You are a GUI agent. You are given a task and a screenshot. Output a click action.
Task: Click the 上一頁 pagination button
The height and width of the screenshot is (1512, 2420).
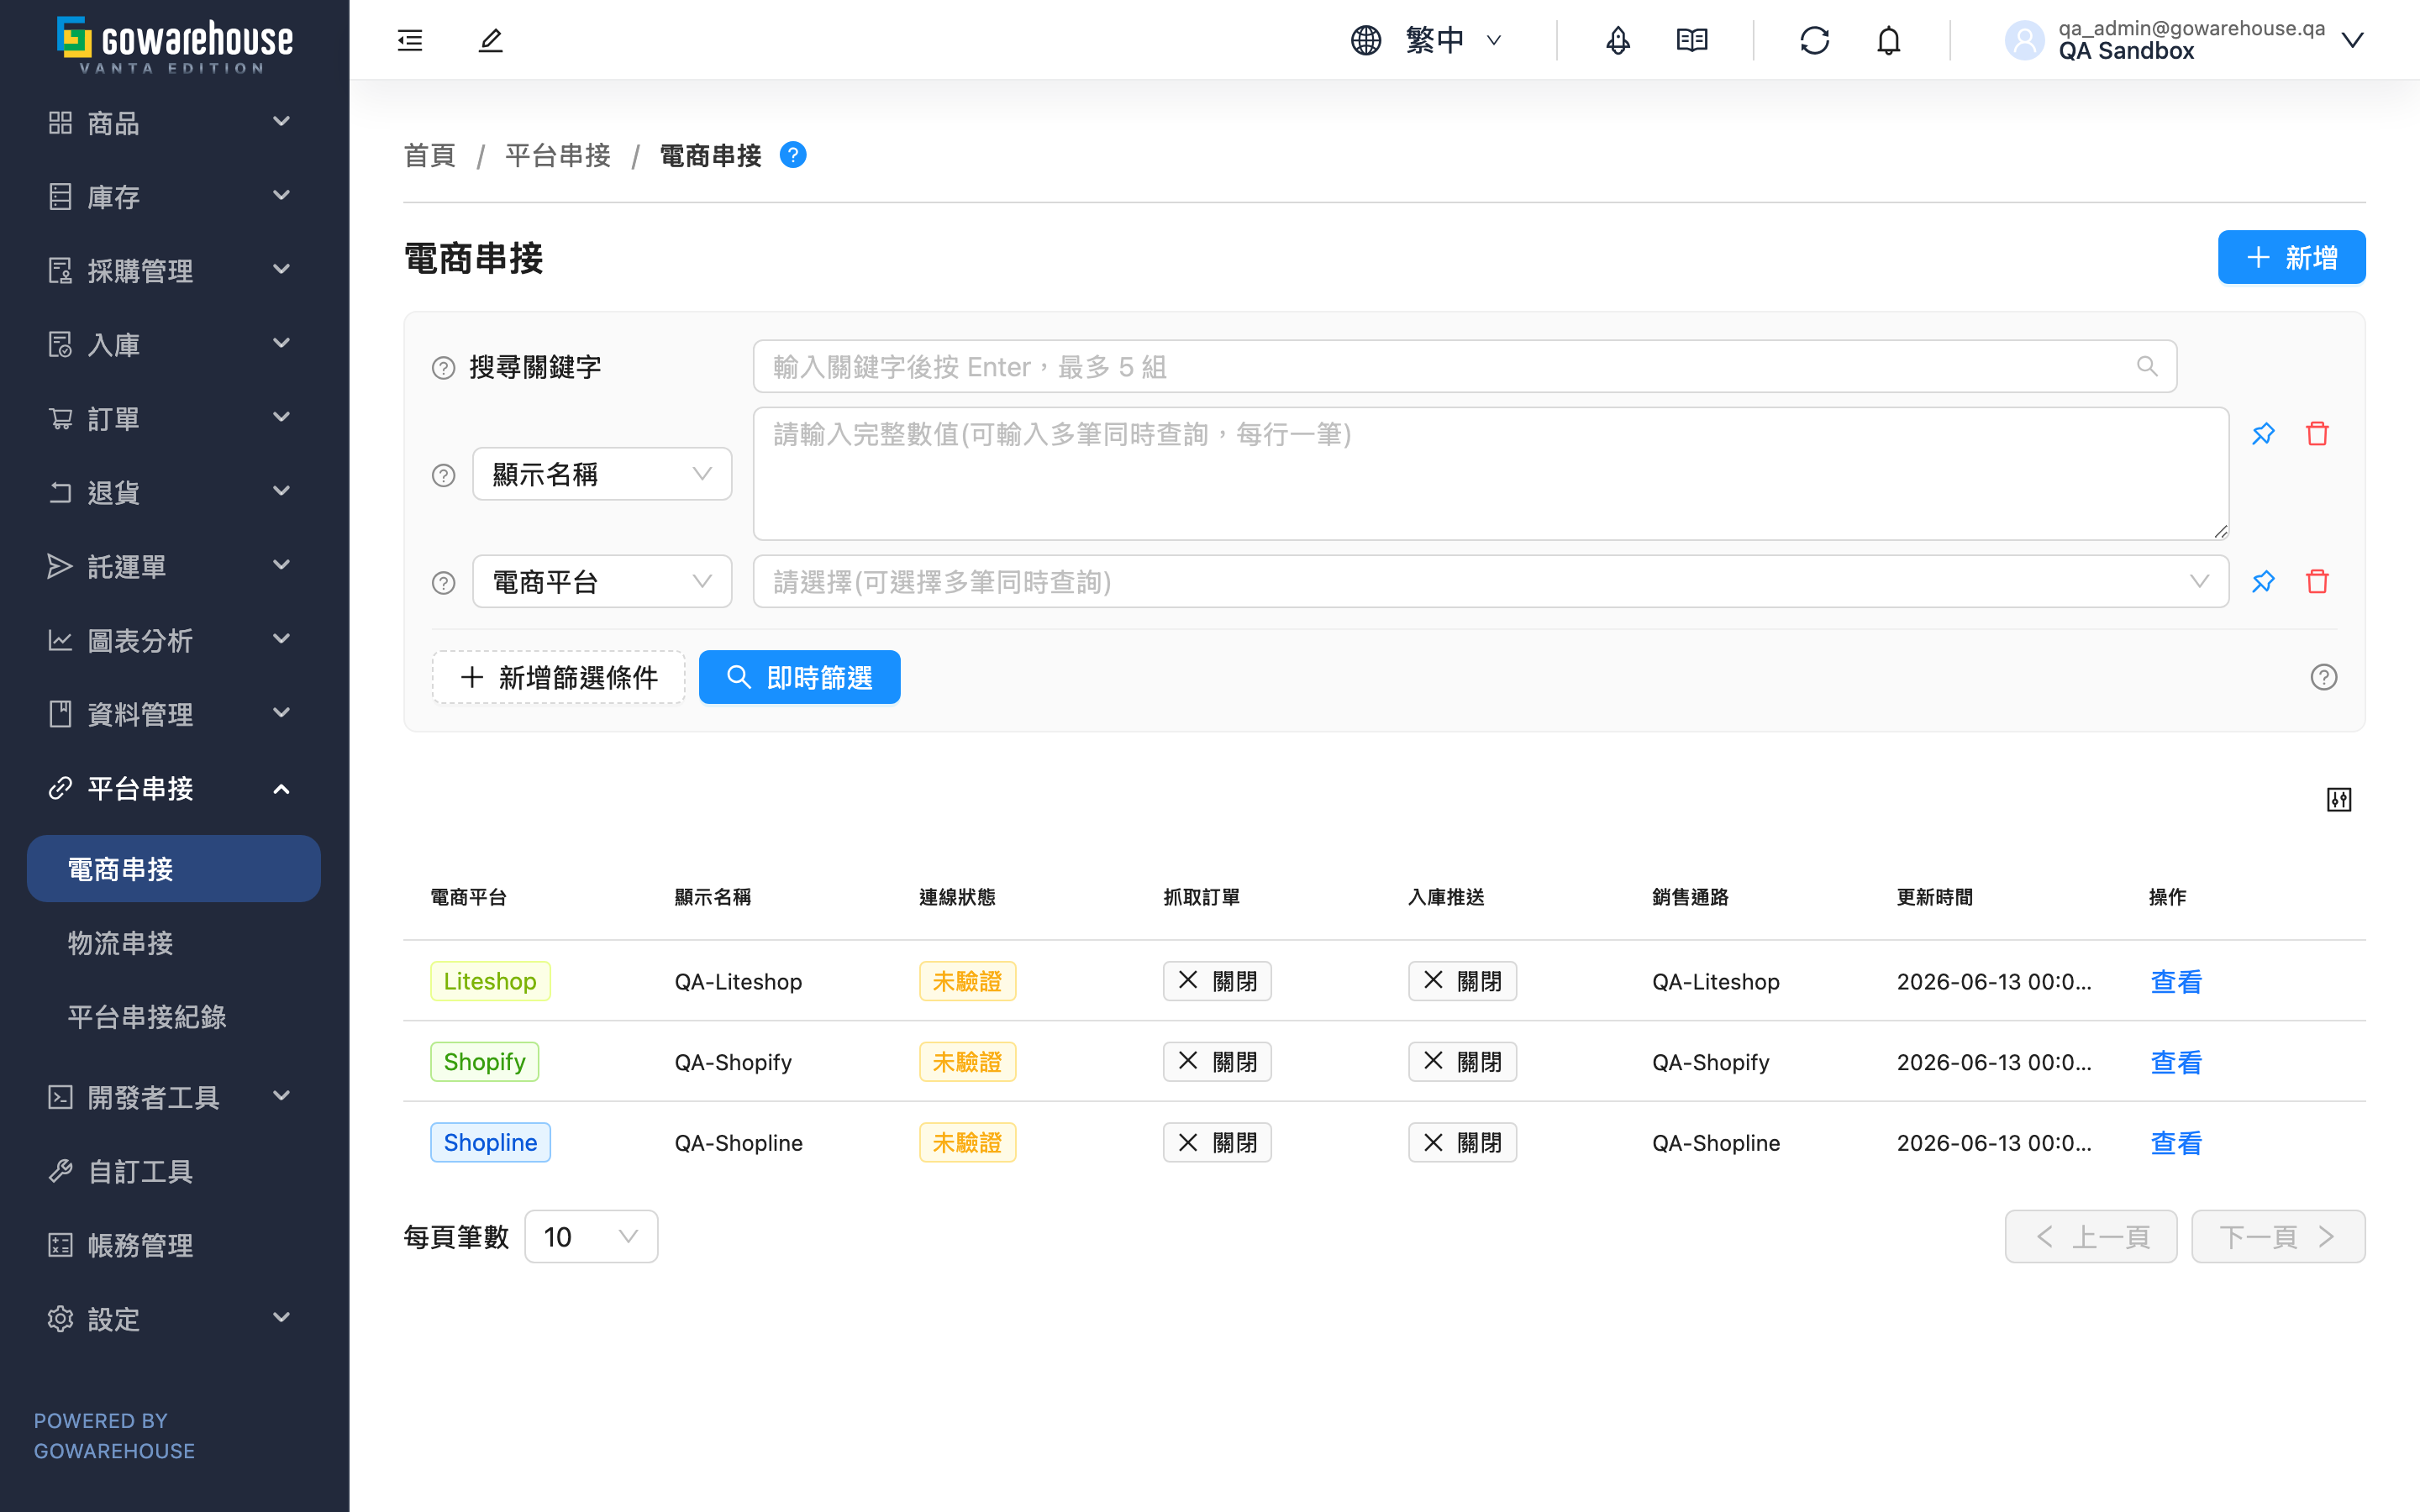pyautogui.click(x=2091, y=1237)
